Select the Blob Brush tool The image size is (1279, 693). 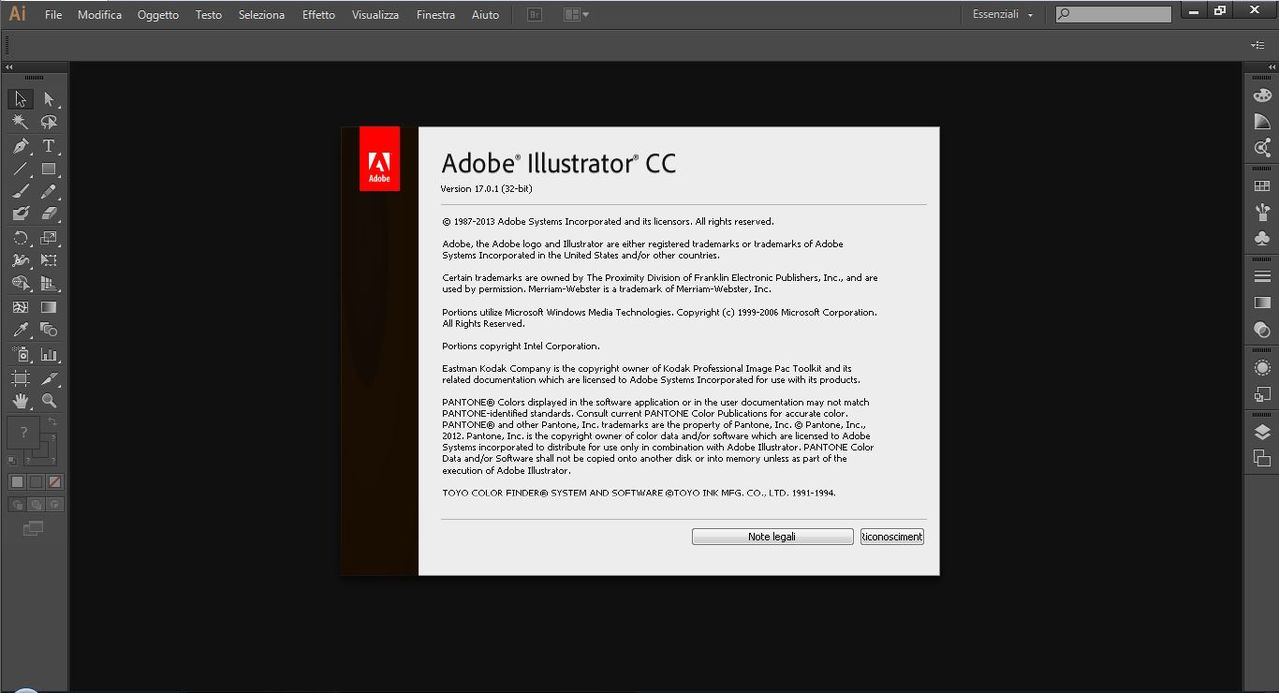(20, 213)
